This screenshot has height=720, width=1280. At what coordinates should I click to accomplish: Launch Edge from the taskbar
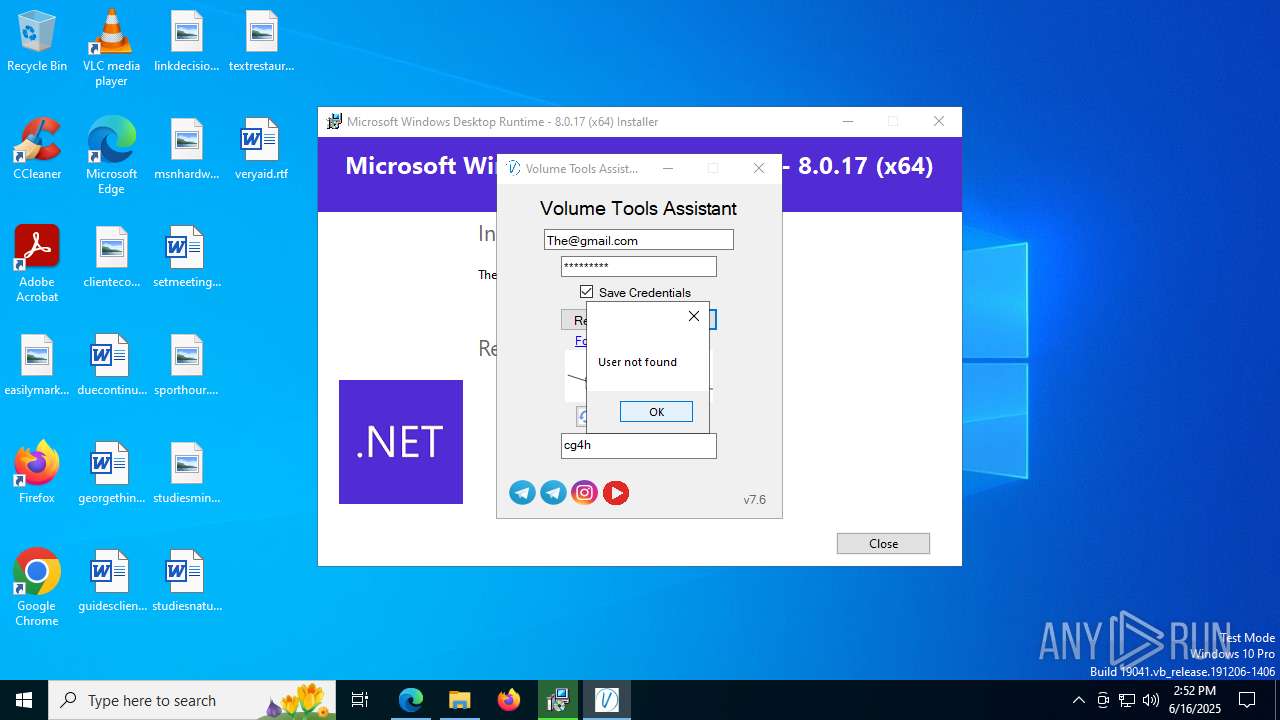411,700
